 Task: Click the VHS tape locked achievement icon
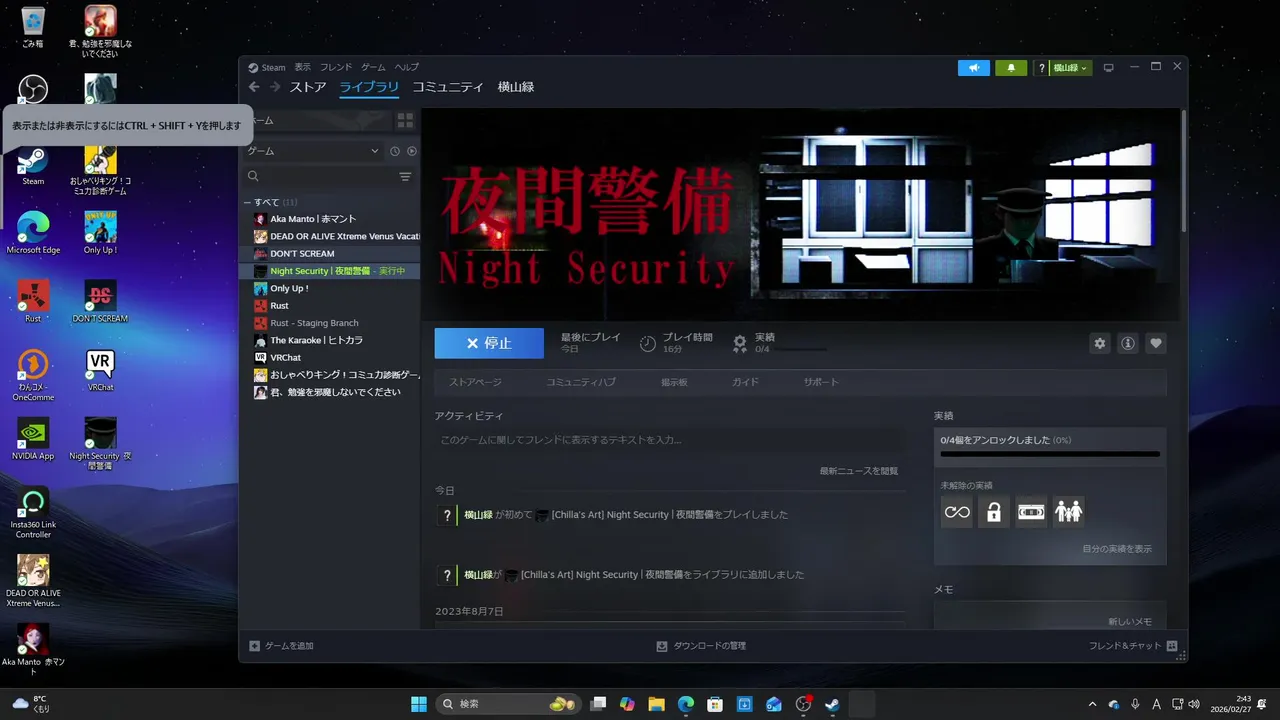point(1031,512)
